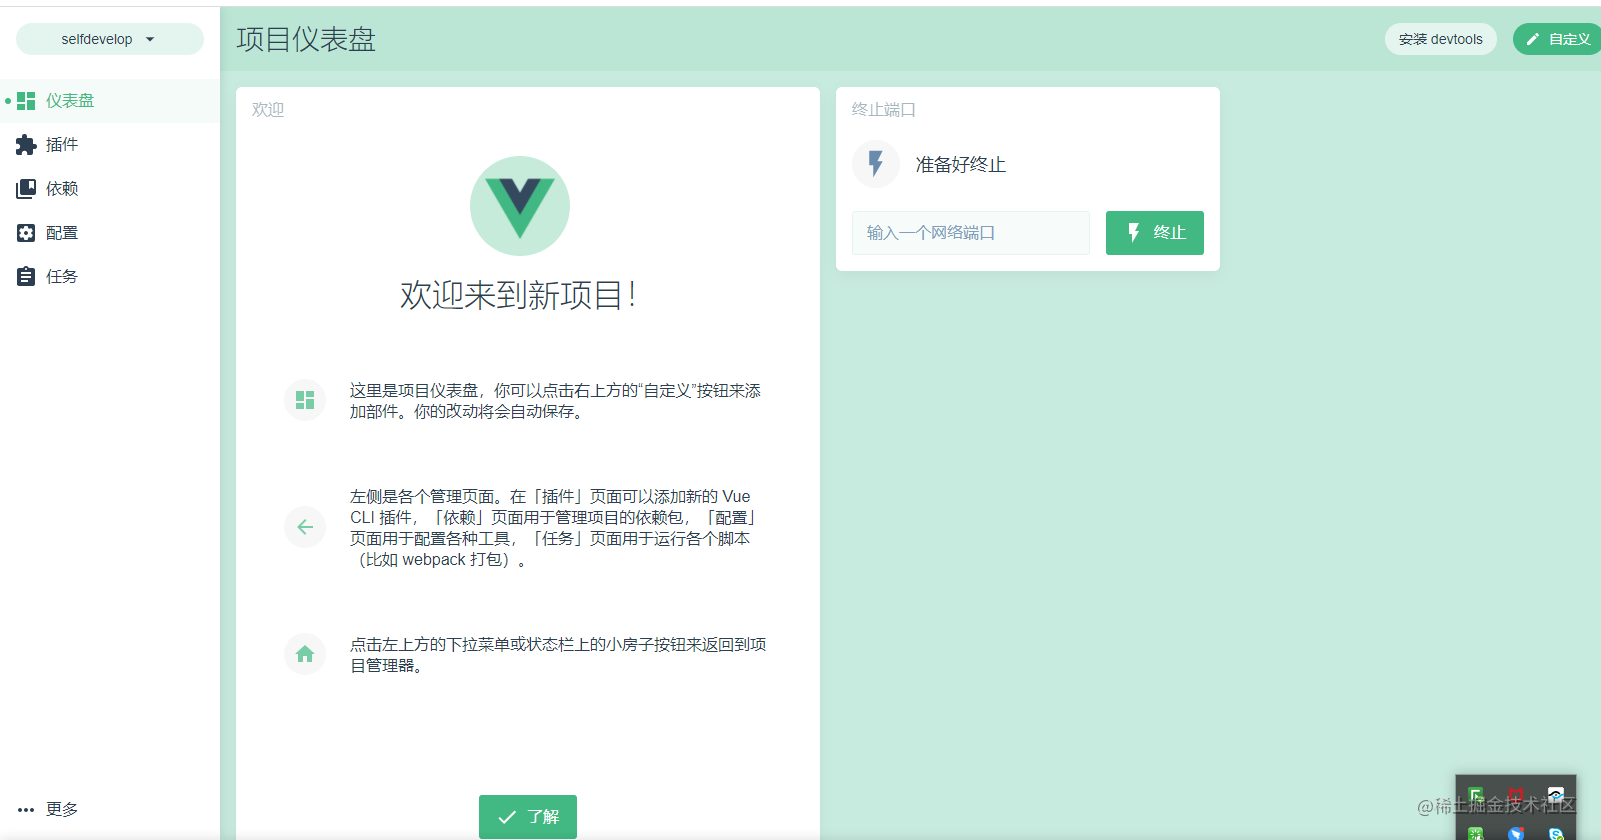This screenshot has height=840, width=1601.
Task: Click the lightning bolt icon beside 准备好终止
Action: point(876,164)
